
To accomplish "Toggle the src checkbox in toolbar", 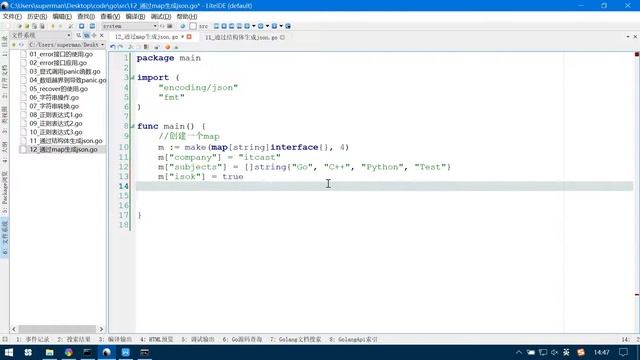I will click(x=193, y=26).
